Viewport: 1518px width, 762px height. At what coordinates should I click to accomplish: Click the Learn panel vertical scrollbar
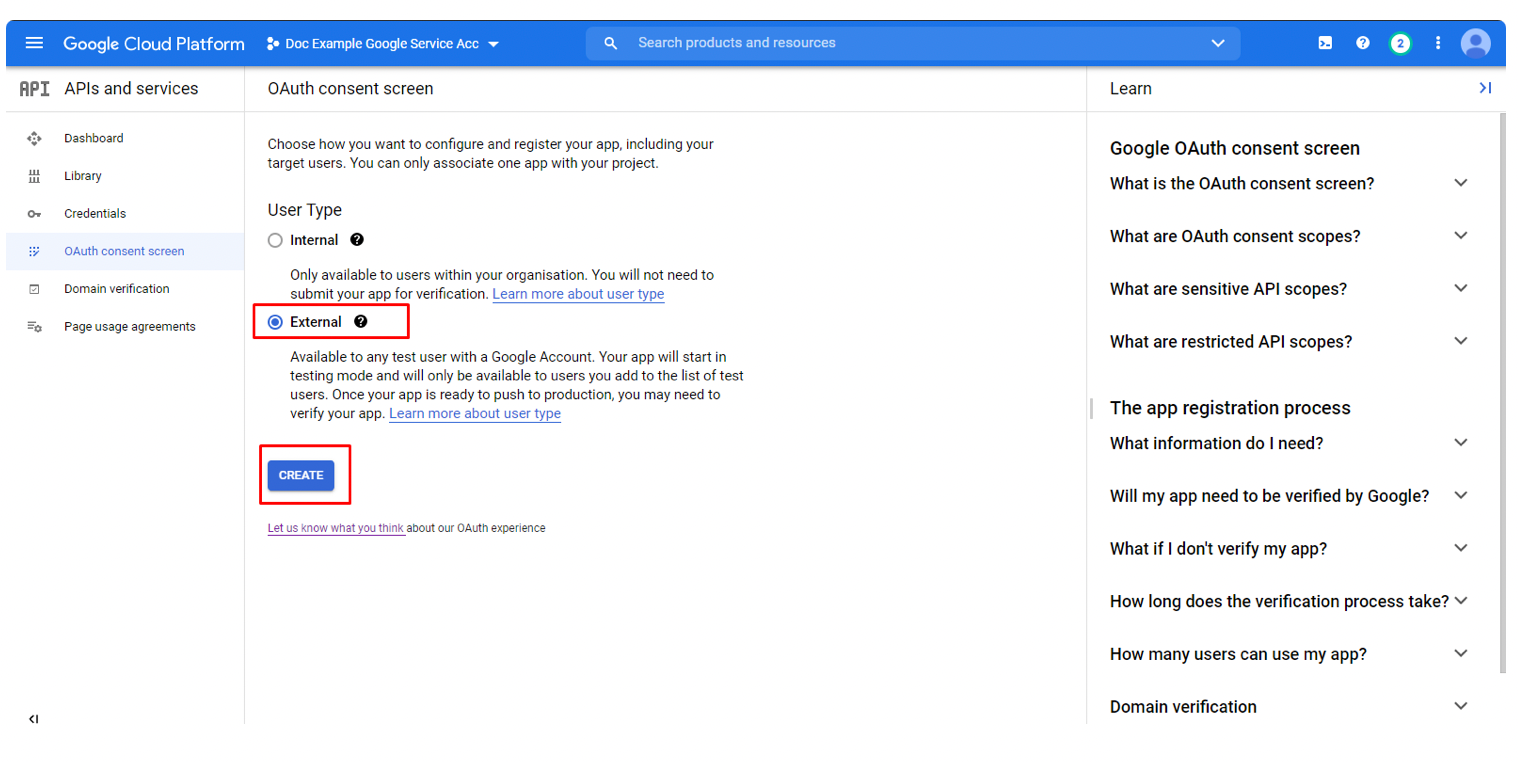tap(1501, 393)
